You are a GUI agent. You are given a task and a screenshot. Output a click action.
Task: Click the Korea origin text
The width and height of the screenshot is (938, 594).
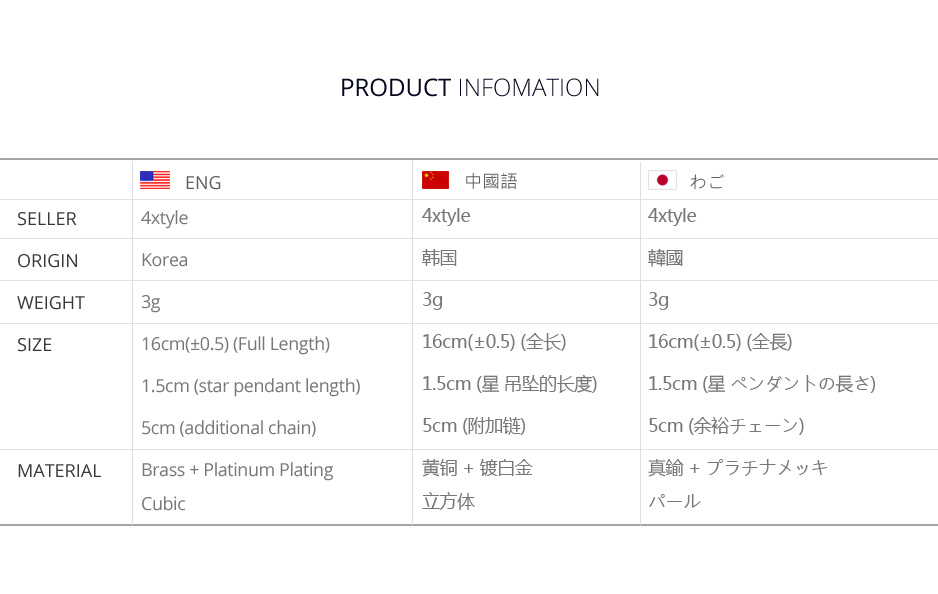point(164,260)
